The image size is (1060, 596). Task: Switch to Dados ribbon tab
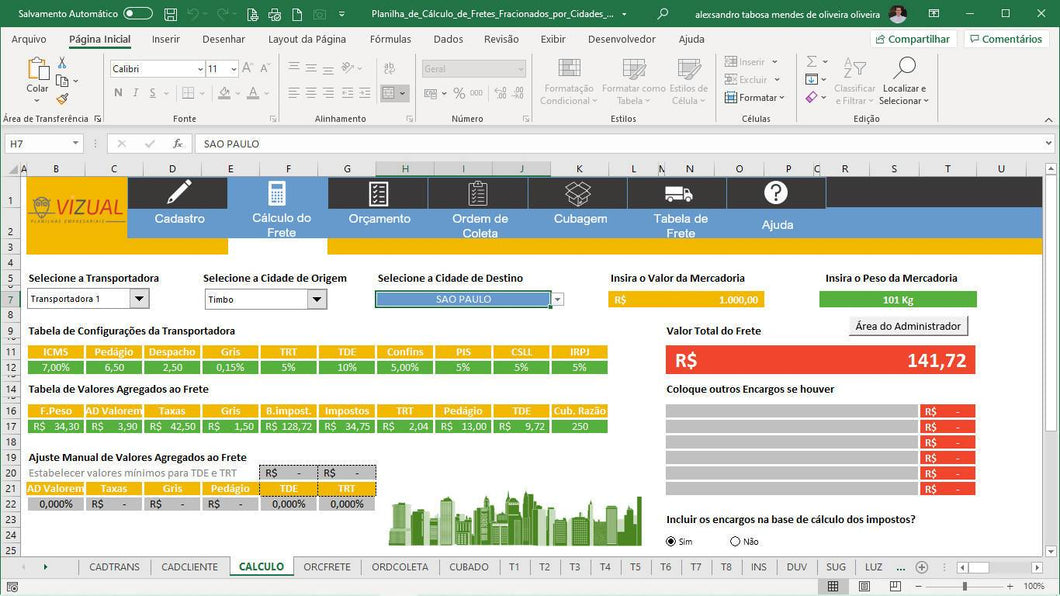(x=448, y=39)
